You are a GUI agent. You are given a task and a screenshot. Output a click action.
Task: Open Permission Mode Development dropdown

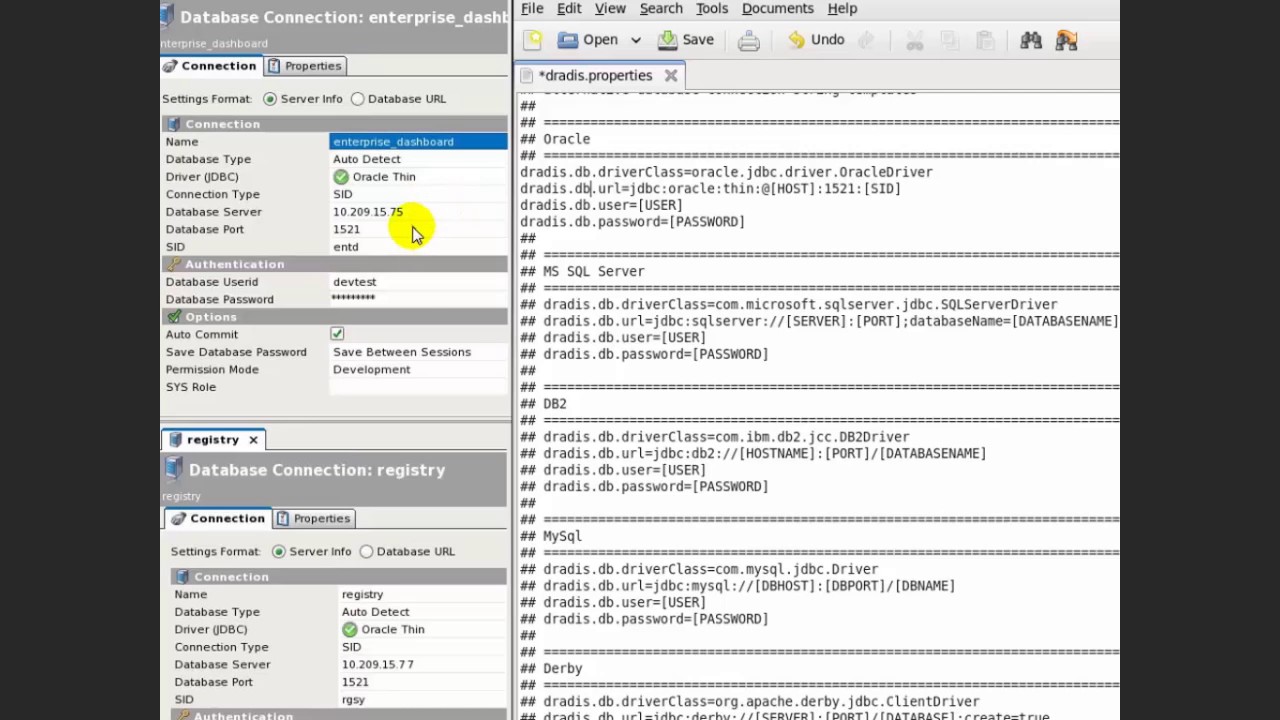[x=418, y=369]
